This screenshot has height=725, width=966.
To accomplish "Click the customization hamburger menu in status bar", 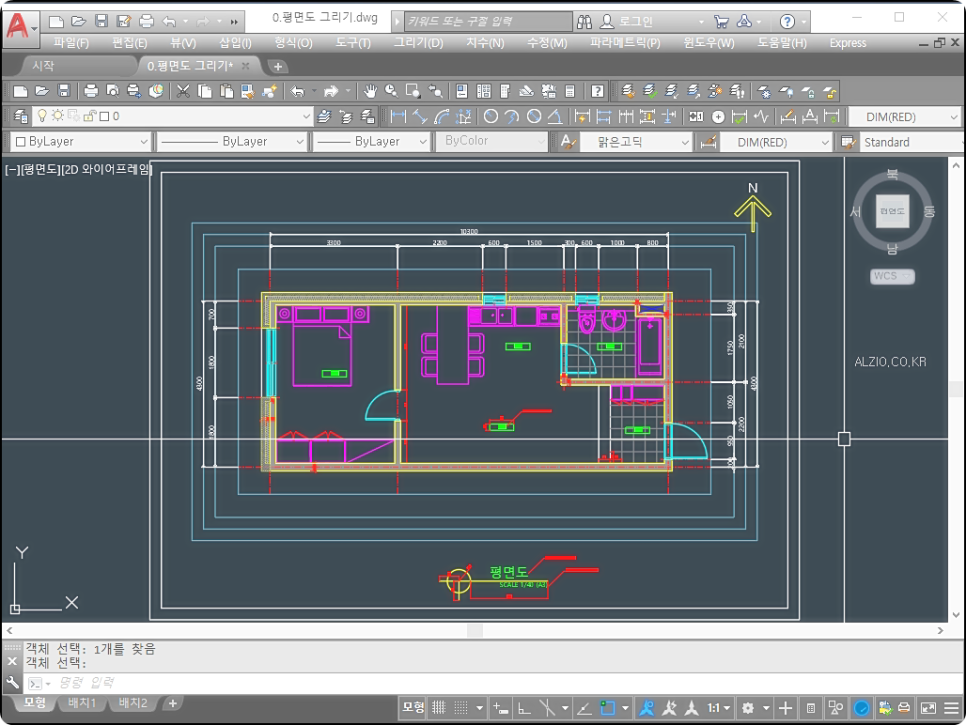I will (951, 708).
